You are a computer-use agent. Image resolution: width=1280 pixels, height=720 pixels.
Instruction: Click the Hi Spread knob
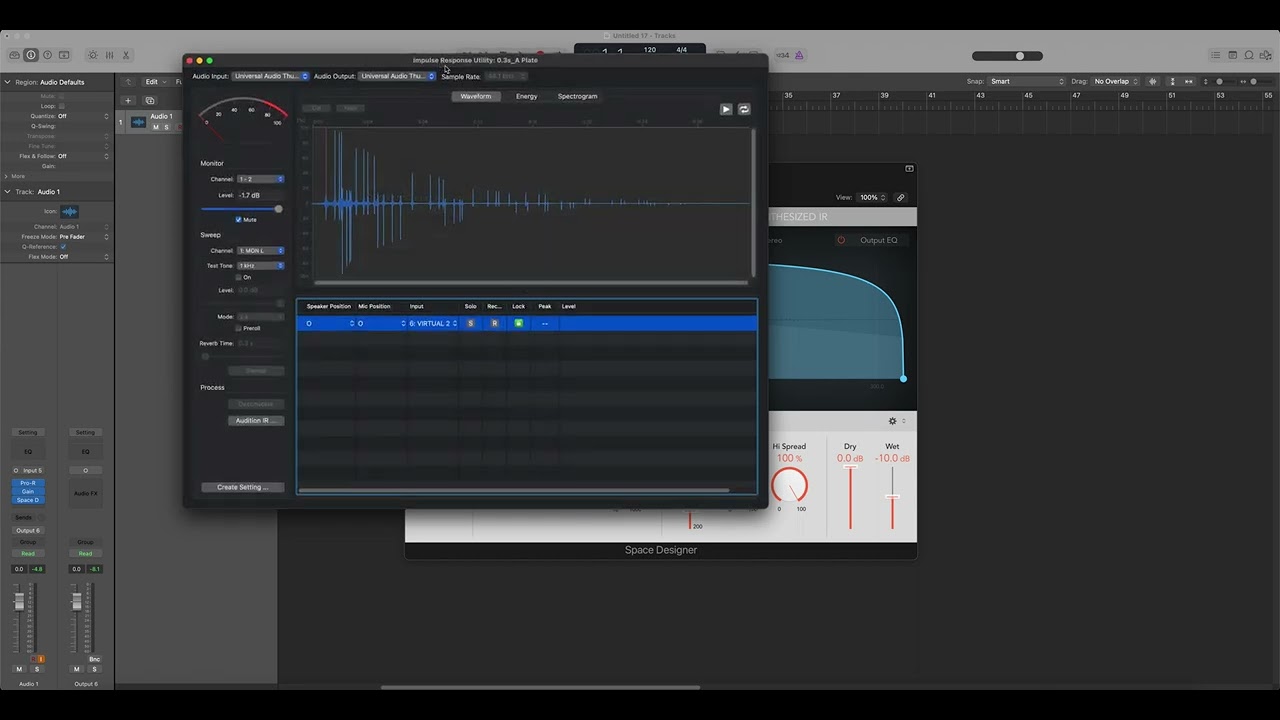pyautogui.click(x=789, y=485)
